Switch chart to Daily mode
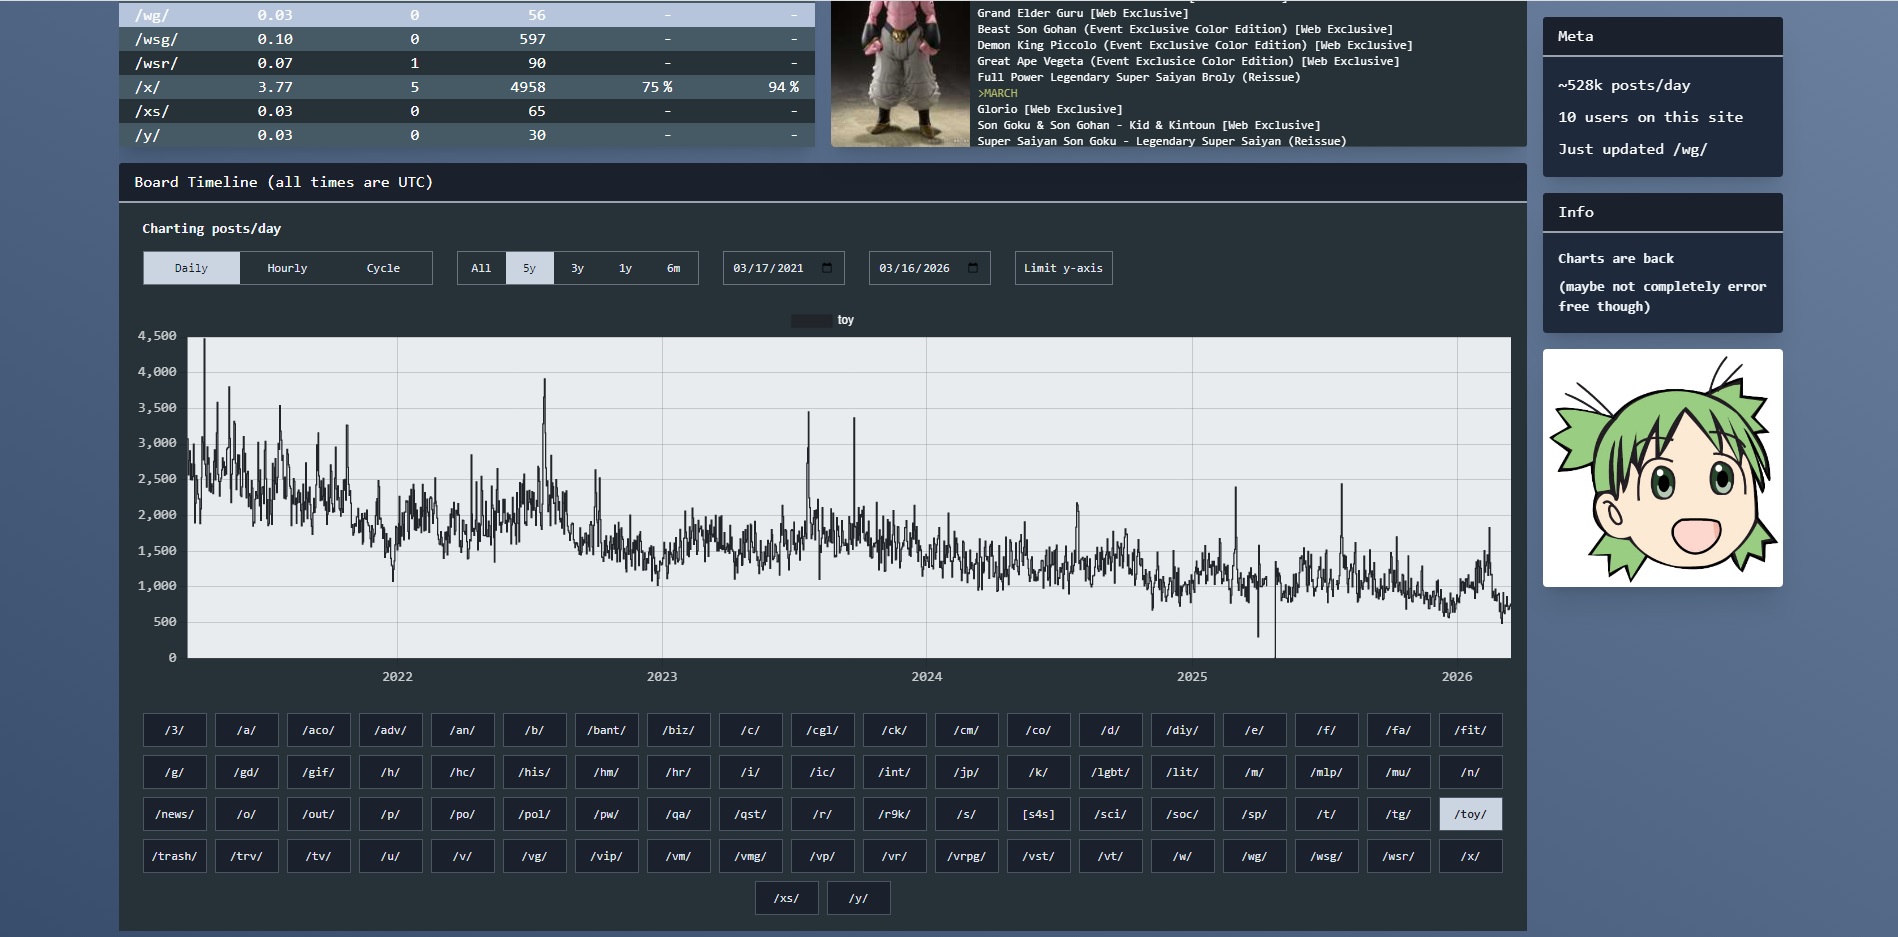Image resolution: width=1898 pixels, height=937 pixels. (191, 268)
